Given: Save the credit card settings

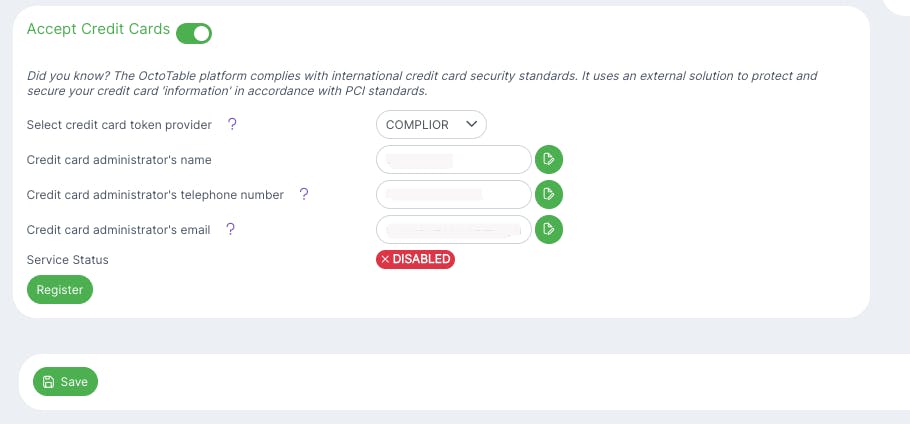Looking at the screenshot, I should click(66, 382).
